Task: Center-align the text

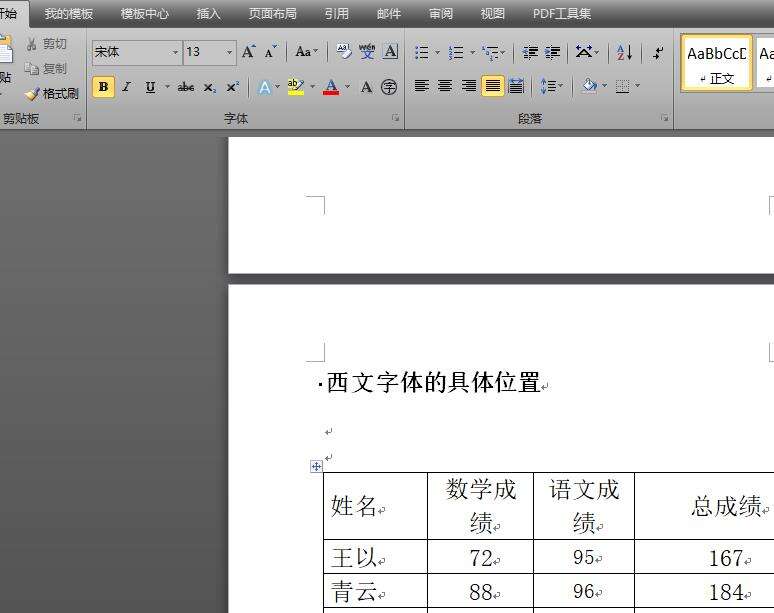Action: 445,86
